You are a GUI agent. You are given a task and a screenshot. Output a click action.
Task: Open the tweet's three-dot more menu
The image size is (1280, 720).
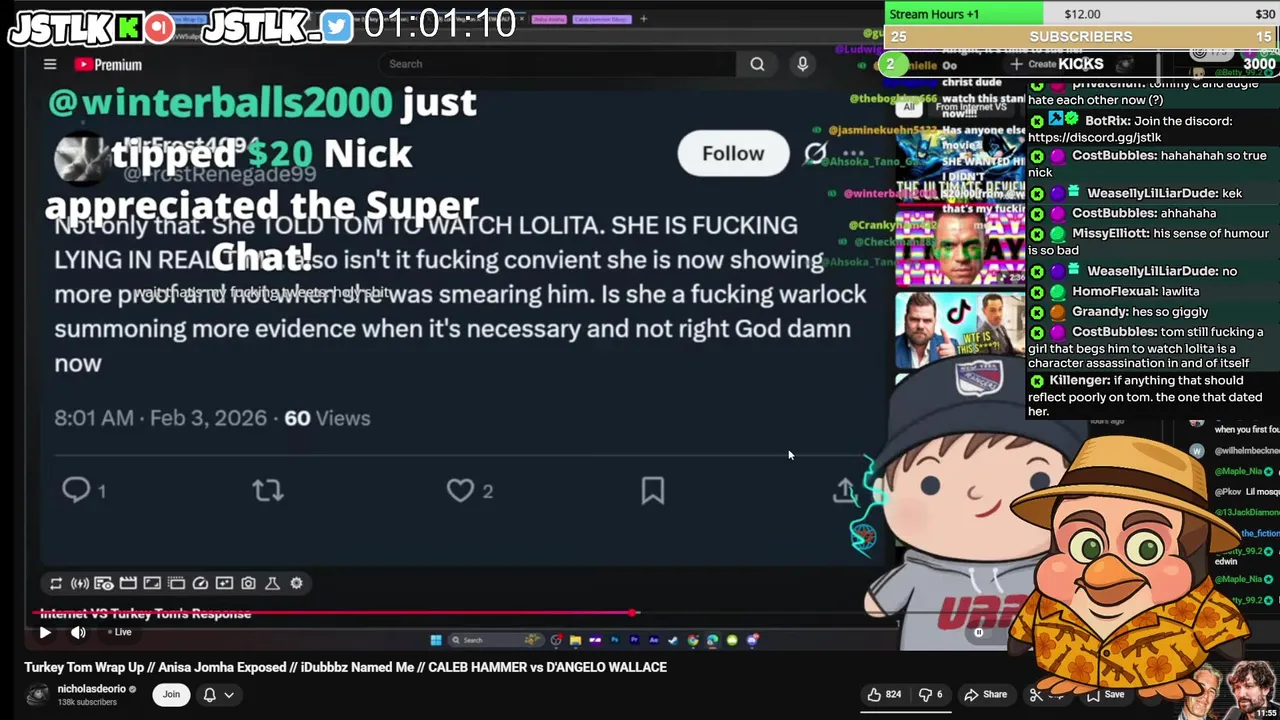click(853, 154)
